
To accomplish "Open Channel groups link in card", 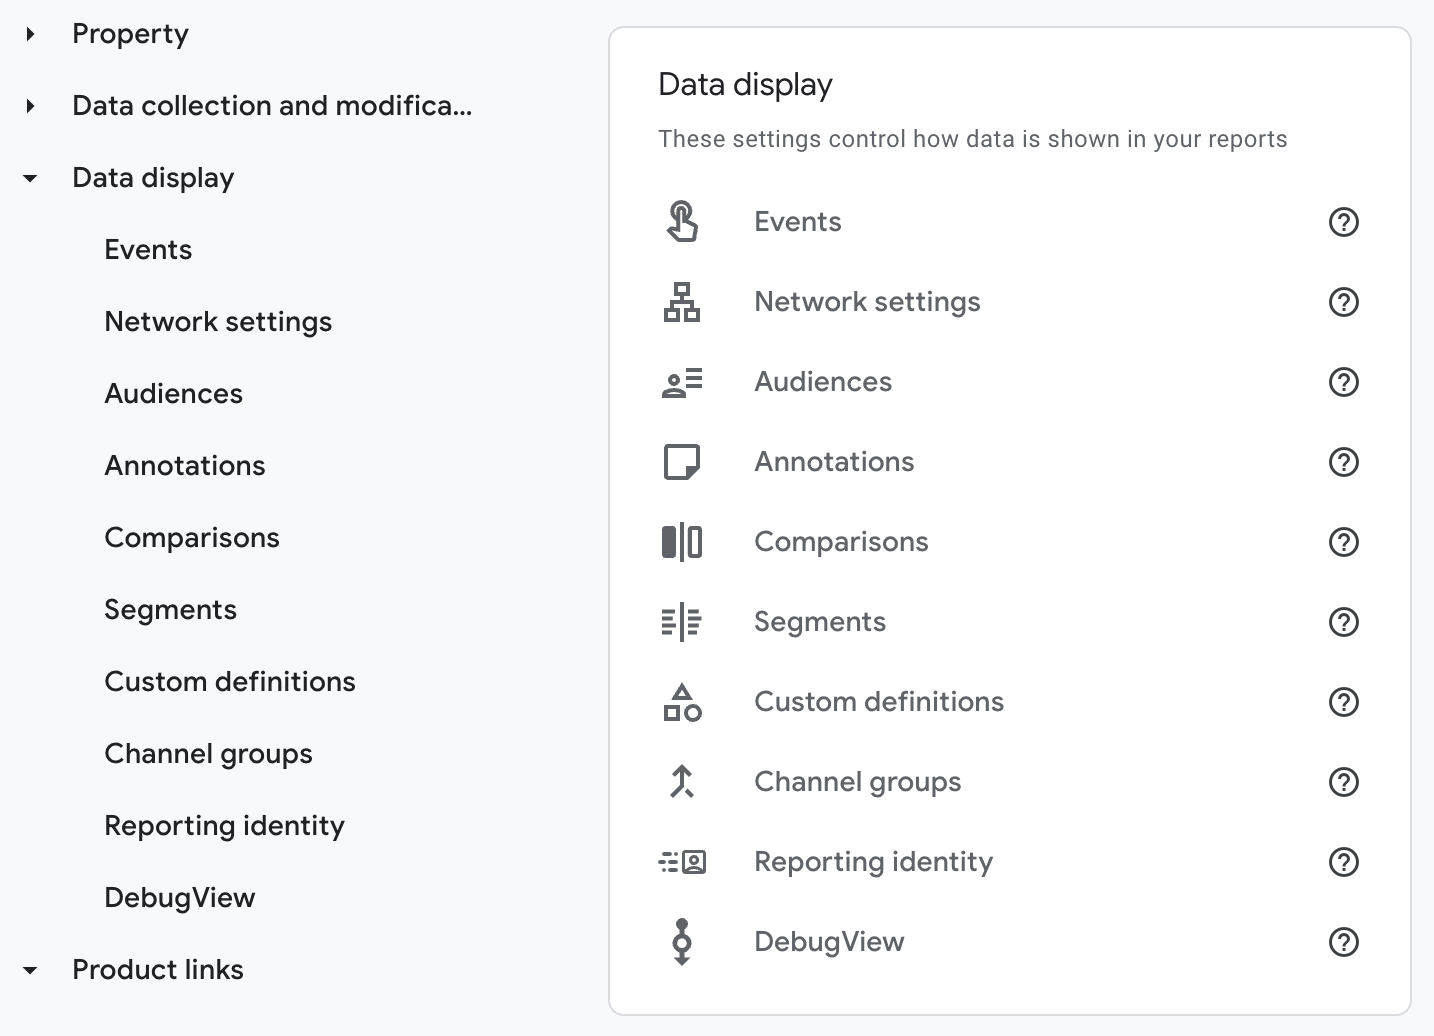I will click(x=858, y=782).
